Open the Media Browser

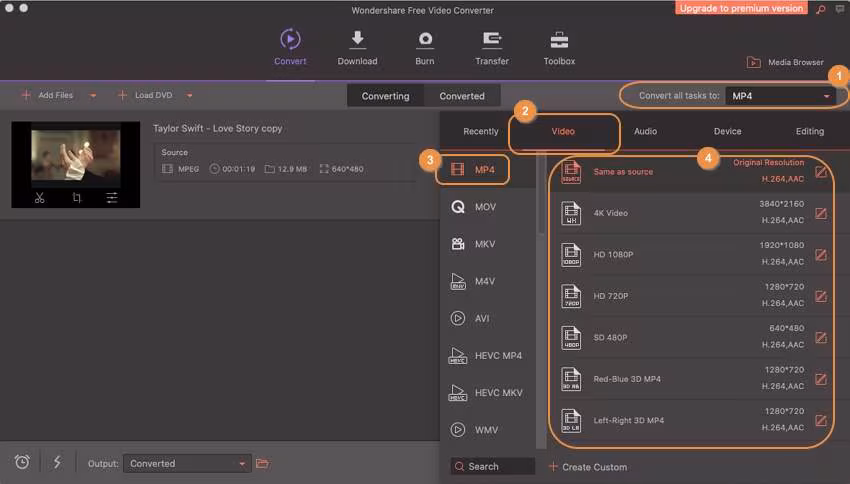pos(785,62)
